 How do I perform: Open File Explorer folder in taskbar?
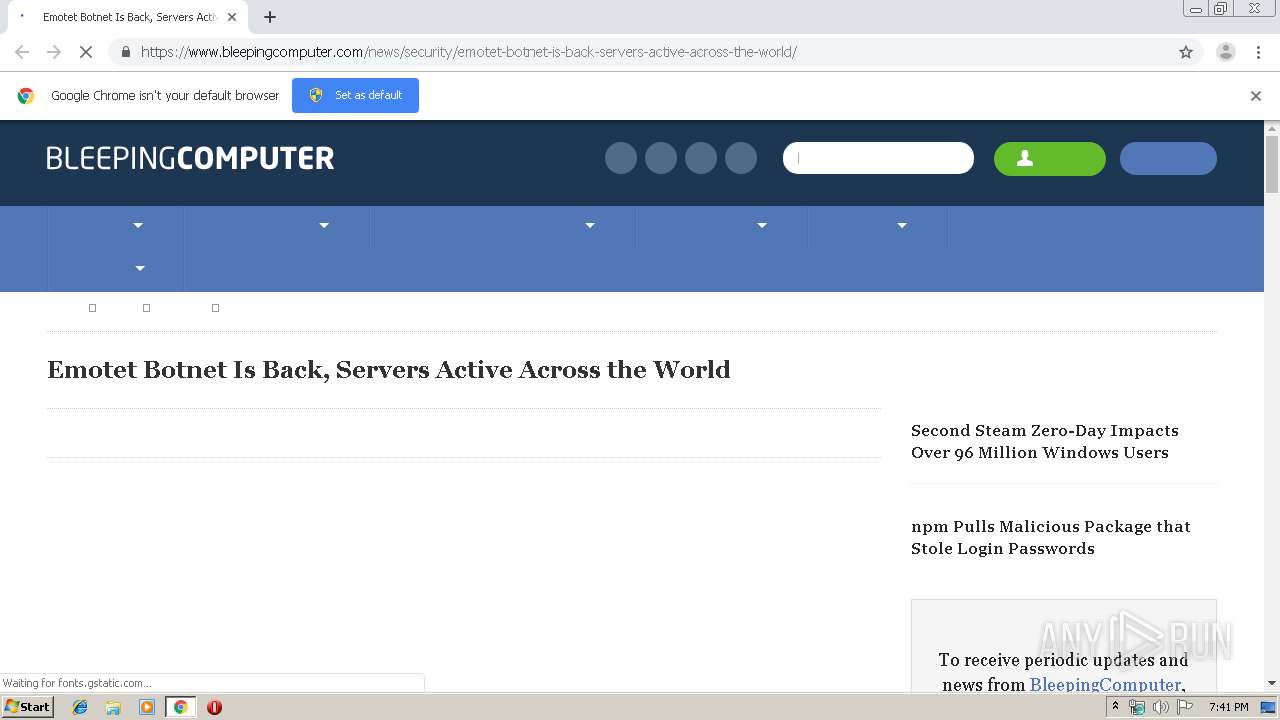click(x=113, y=707)
